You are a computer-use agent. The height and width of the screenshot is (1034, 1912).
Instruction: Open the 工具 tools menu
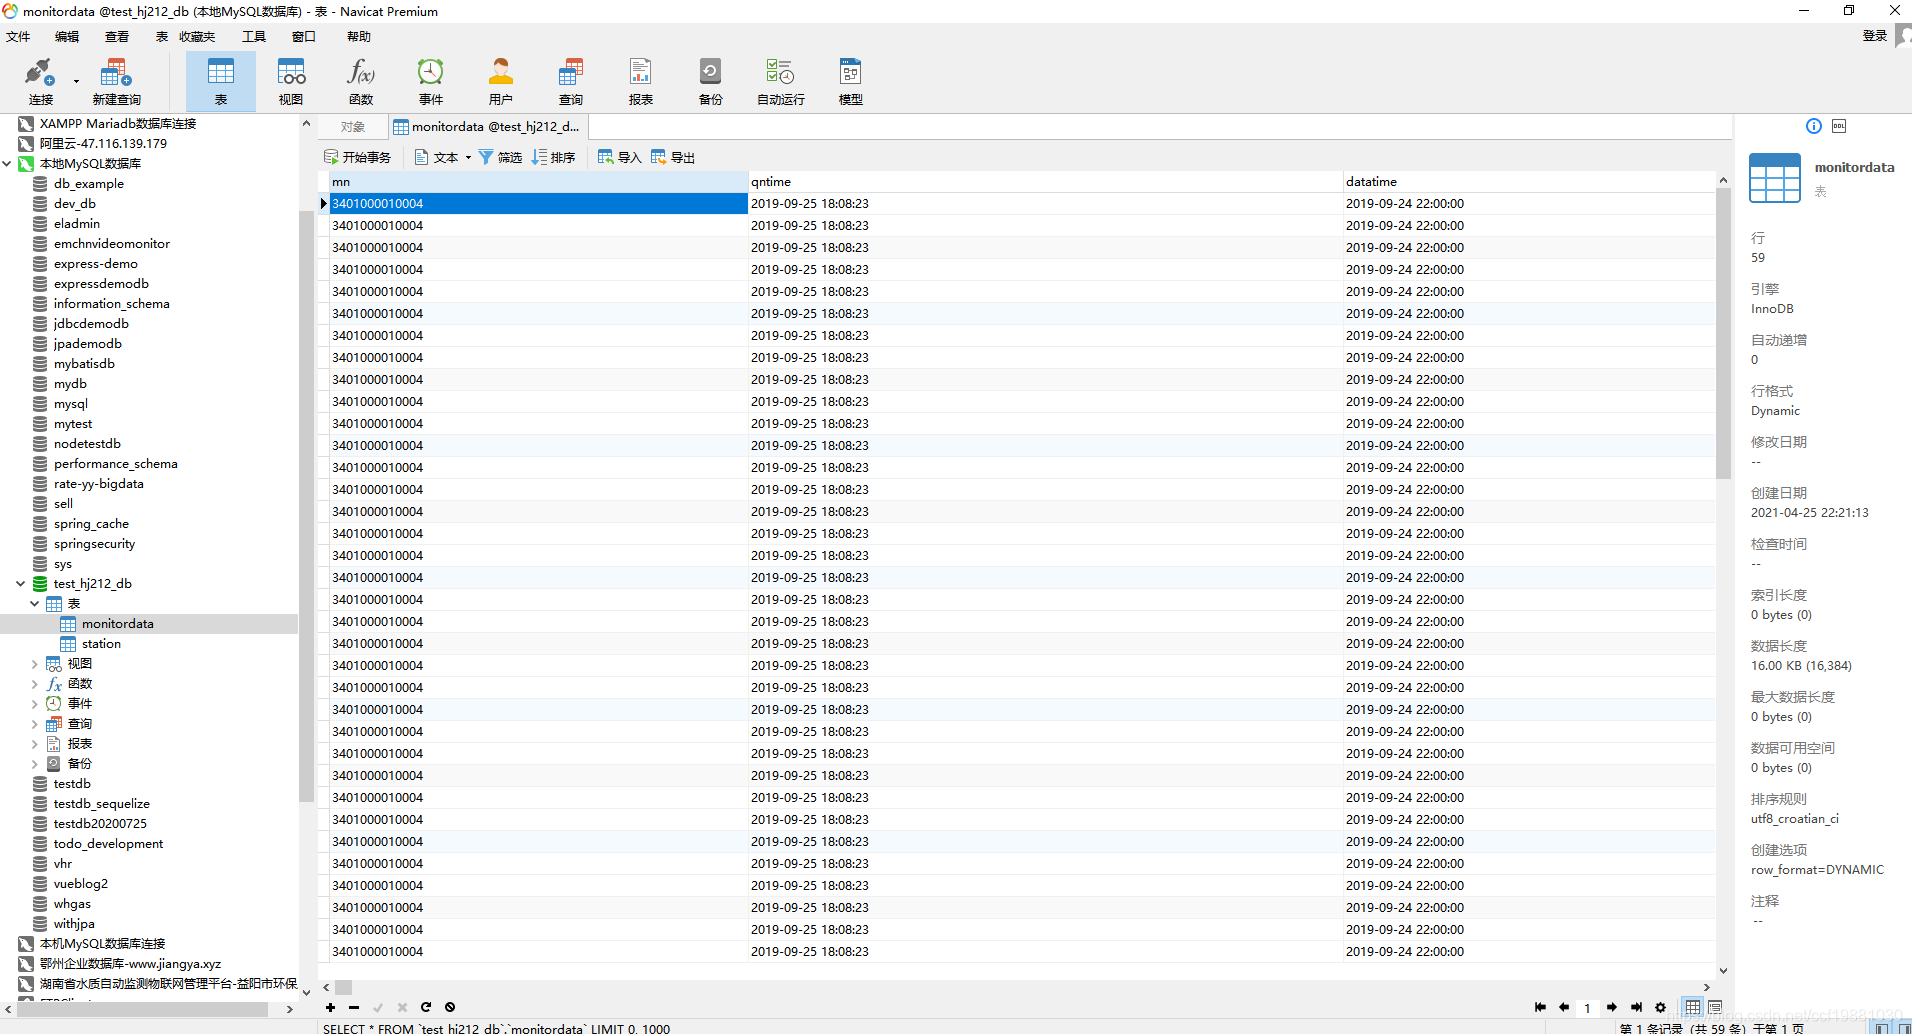[254, 37]
